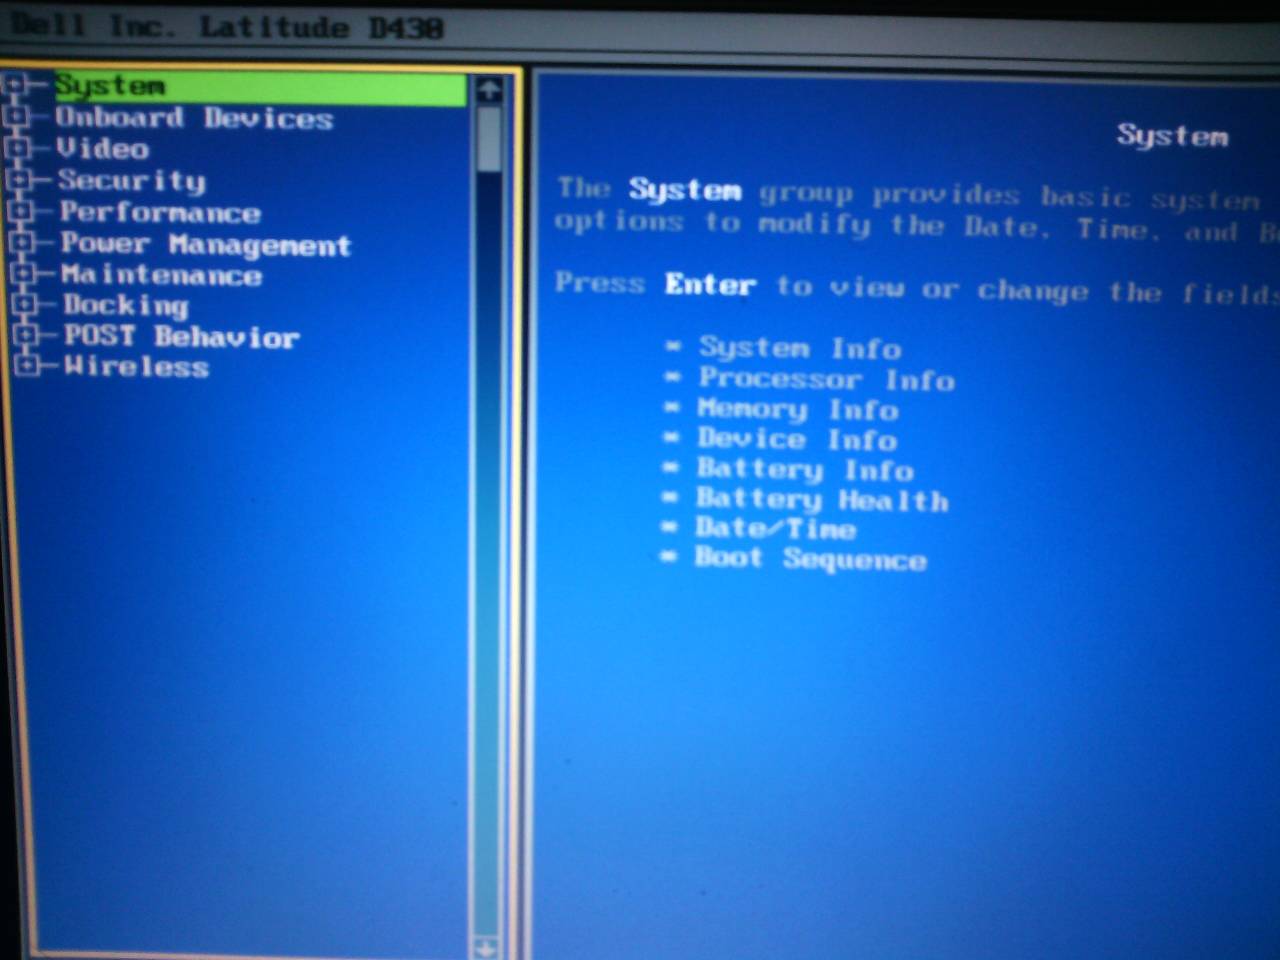Click the Battery Info entry
Image resolution: width=1280 pixels, height=960 pixels.
click(805, 470)
